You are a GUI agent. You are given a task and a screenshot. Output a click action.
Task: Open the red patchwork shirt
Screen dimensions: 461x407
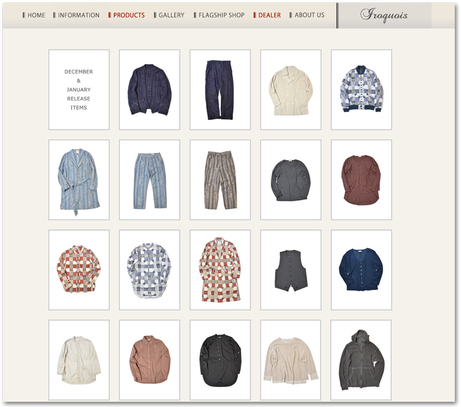[79, 270]
